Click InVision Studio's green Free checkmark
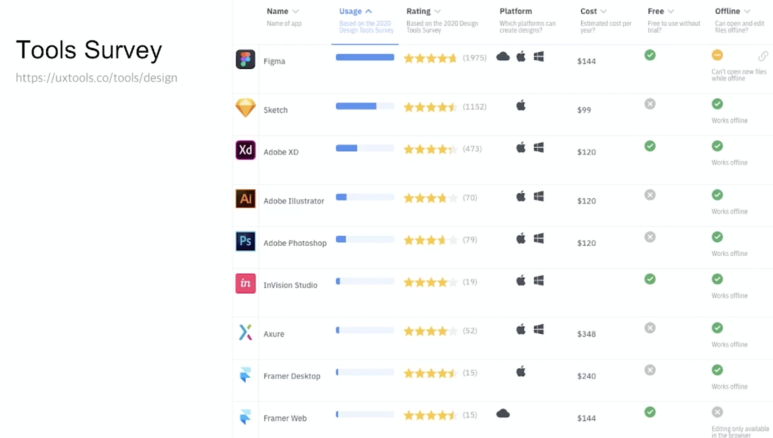Screen dimensions: 773x438 pos(650,279)
